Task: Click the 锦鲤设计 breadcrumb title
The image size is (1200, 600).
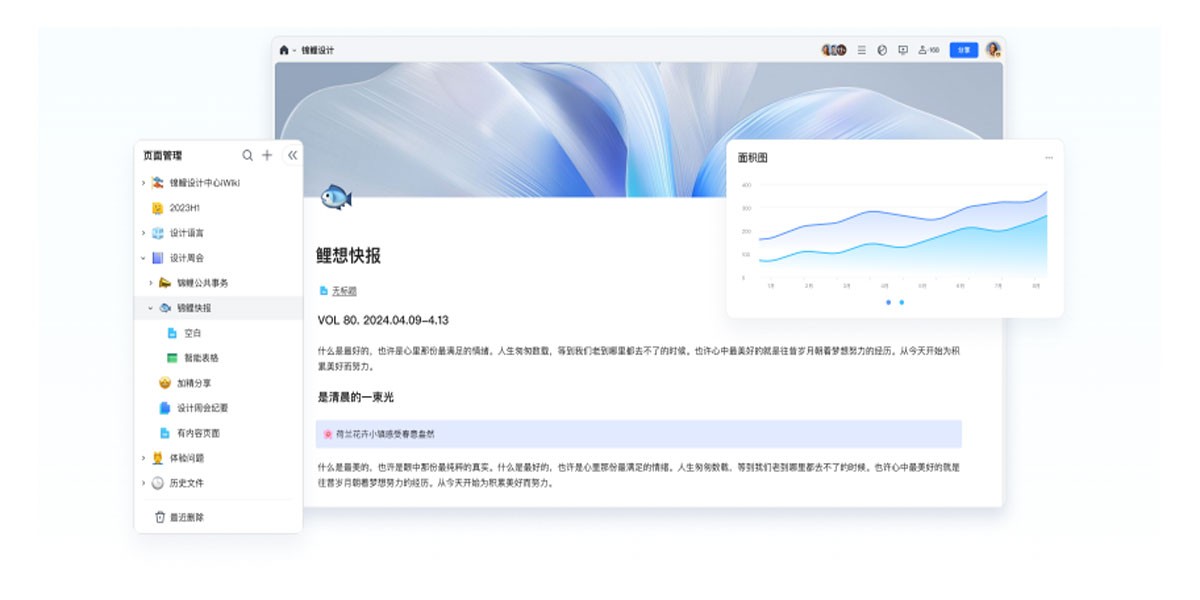Action: tap(318, 50)
